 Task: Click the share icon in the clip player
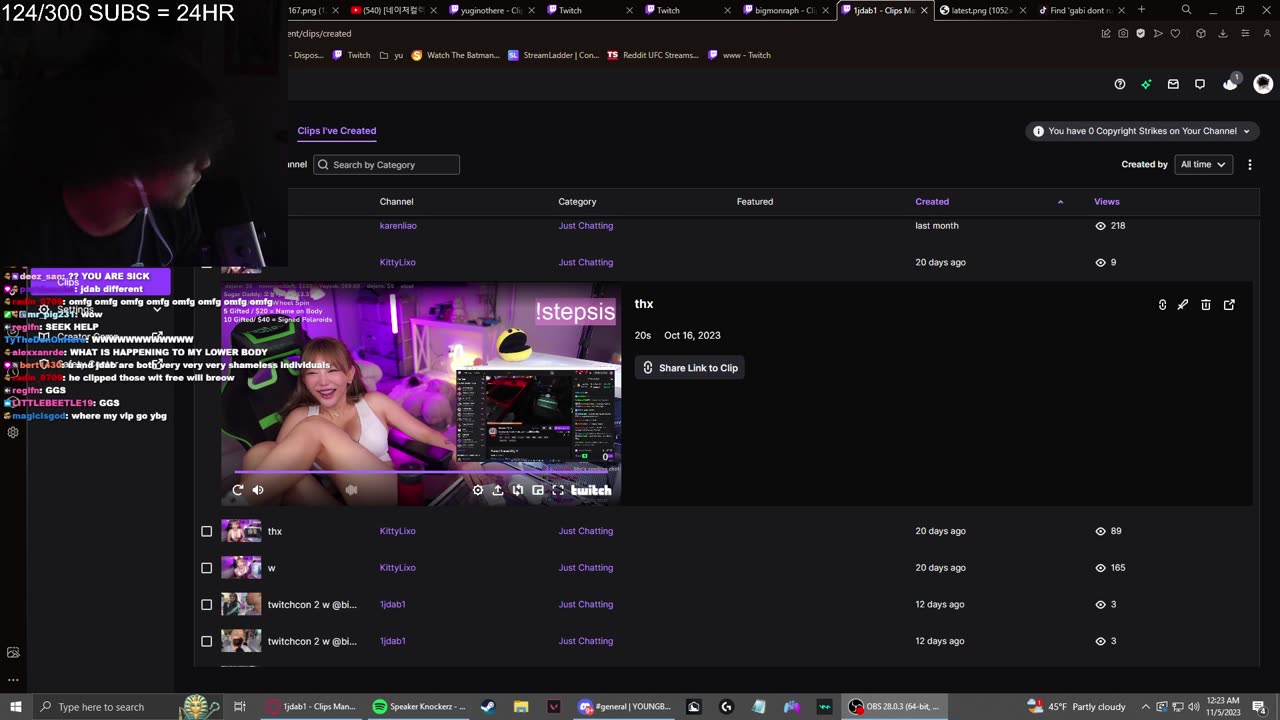tap(498, 490)
